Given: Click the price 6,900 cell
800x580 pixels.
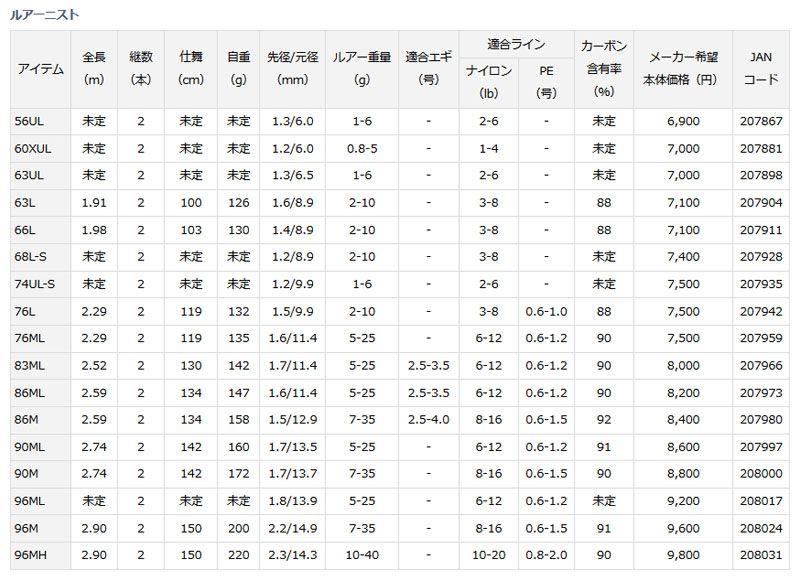Looking at the screenshot, I should click(683, 121).
